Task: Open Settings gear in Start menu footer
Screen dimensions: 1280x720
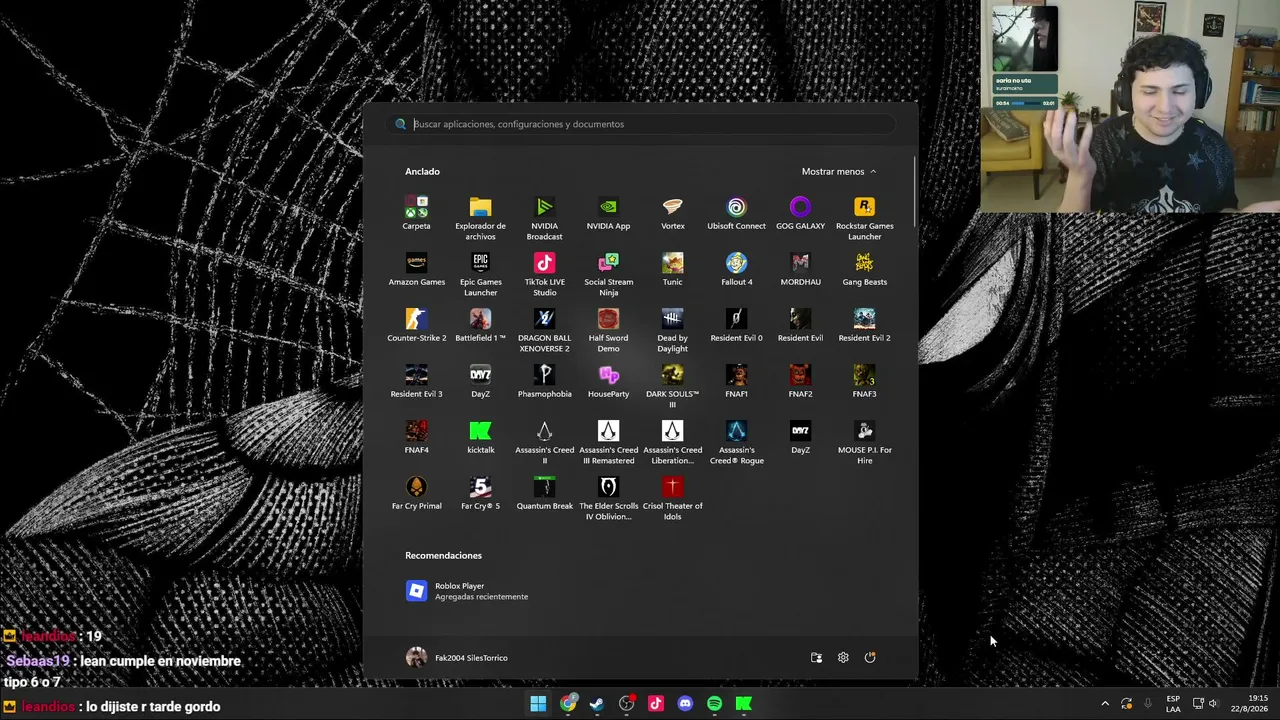Action: (843, 657)
